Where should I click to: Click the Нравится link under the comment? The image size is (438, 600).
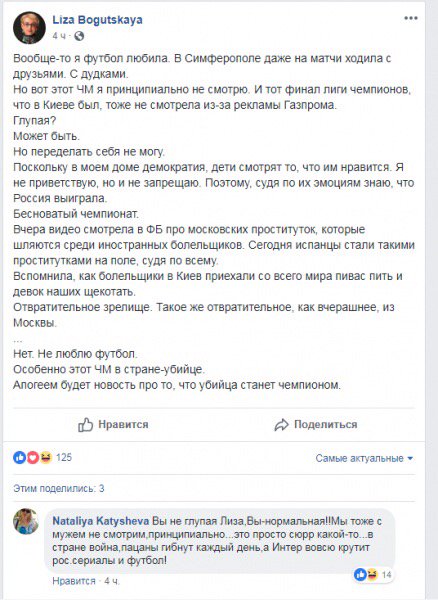click(x=74, y=581)
